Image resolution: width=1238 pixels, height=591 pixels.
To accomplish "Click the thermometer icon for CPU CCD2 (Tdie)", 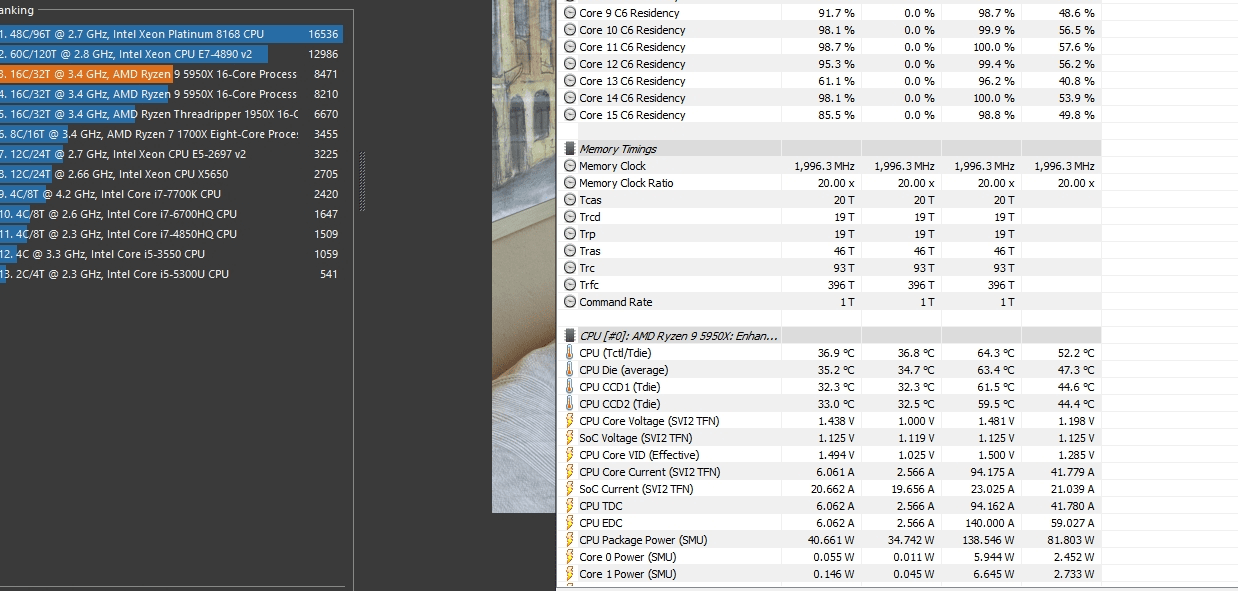I will [570, 404].
